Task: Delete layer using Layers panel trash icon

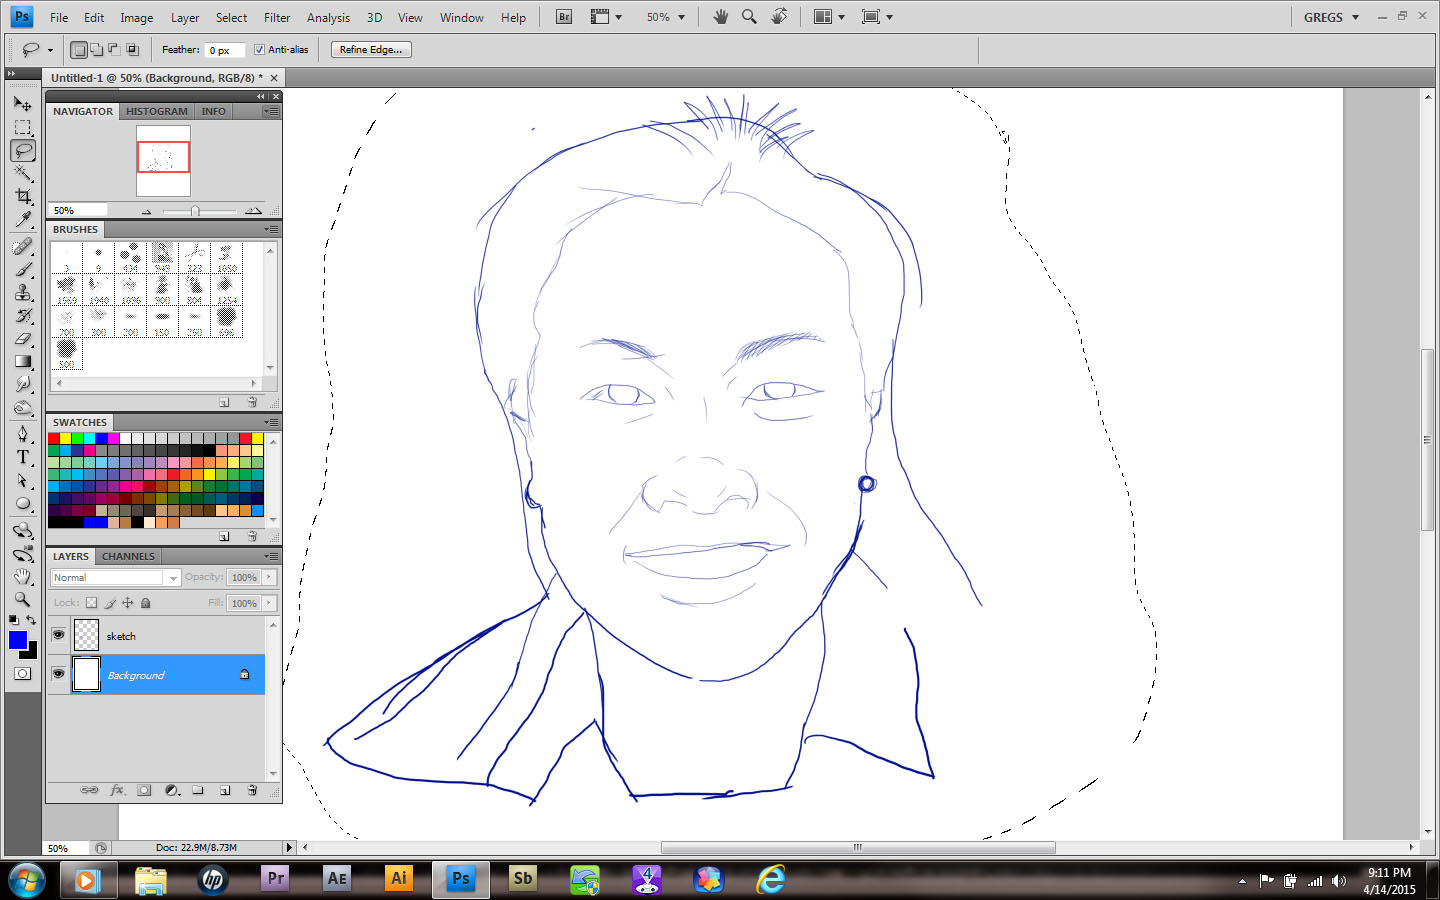Action: pos(252,790)
